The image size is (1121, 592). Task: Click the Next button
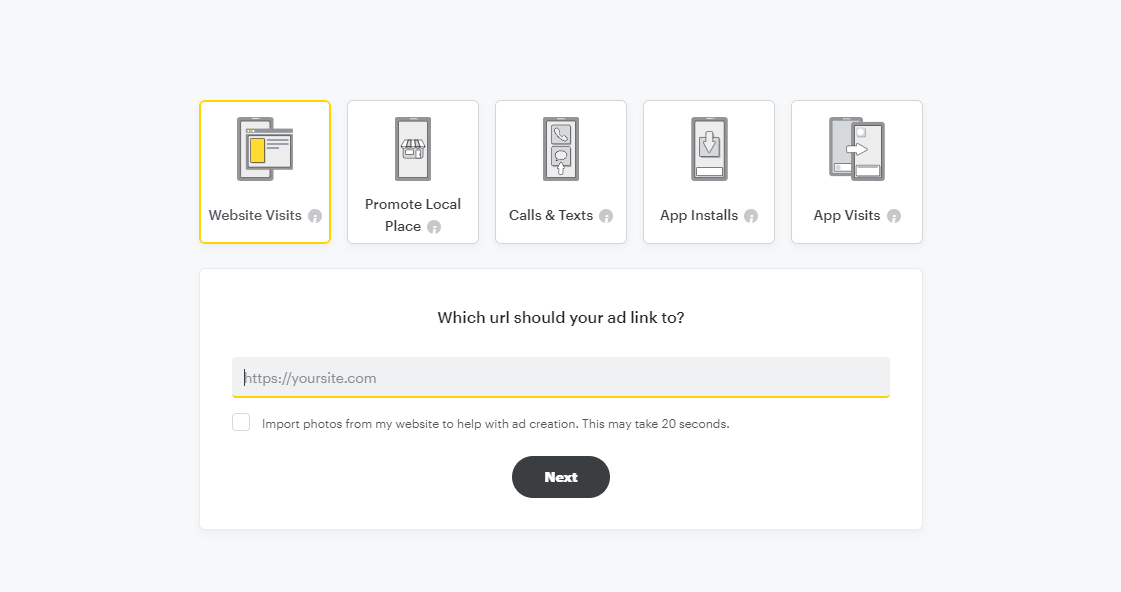(x=560, y=477)
